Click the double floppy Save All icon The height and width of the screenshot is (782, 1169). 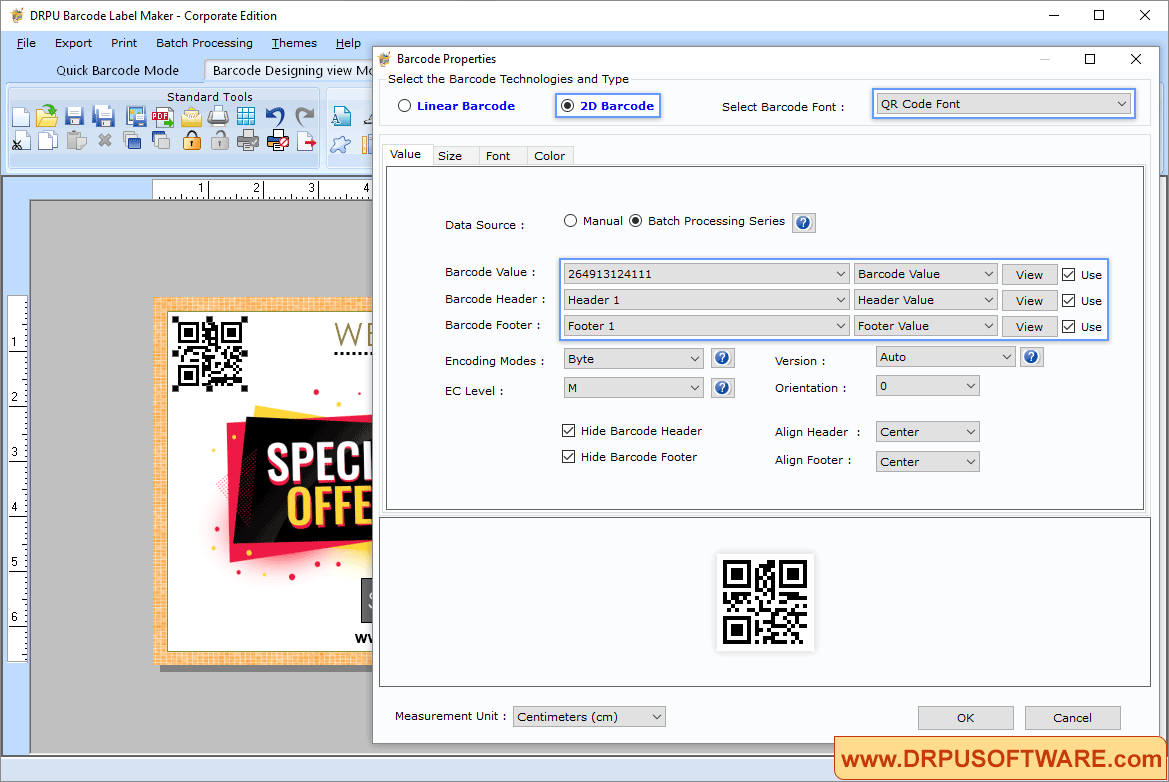(103, 116)
